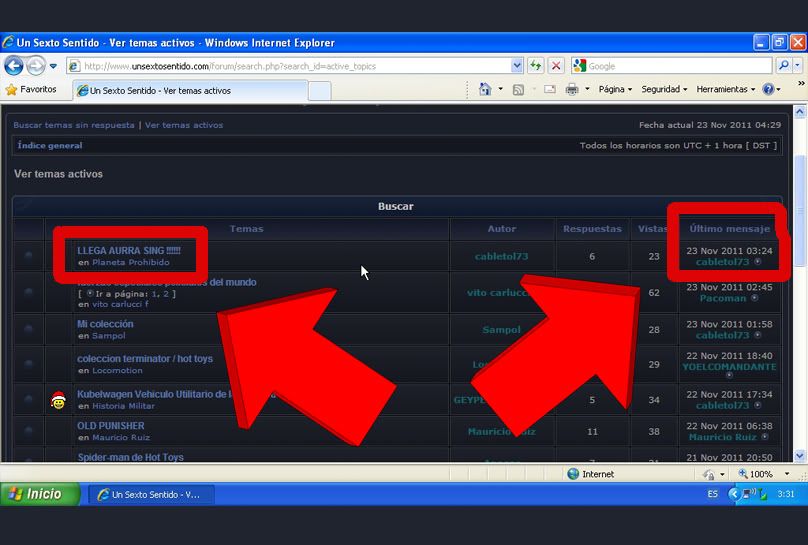Viewport: 808px width, 545px height.
Task: Click the Home page icon
Action: coord(485,89)
